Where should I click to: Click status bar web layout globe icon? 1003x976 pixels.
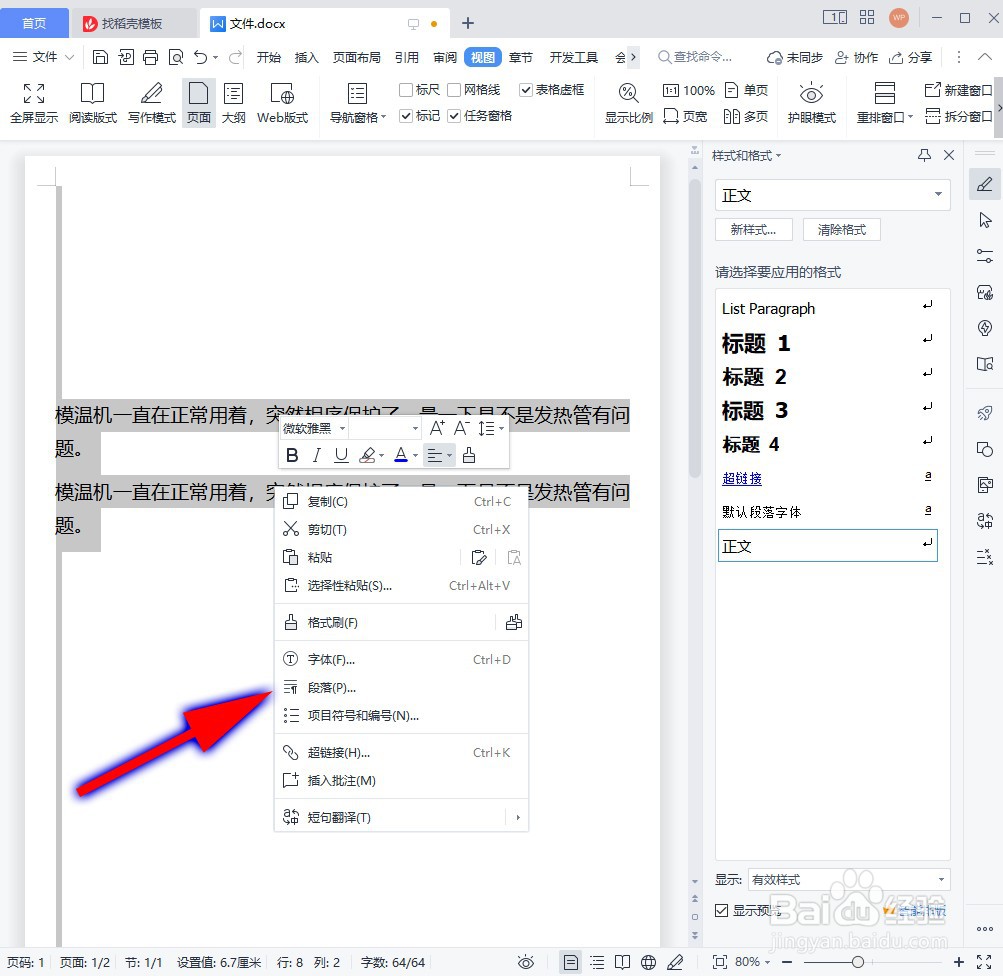[x=649, y=962]
